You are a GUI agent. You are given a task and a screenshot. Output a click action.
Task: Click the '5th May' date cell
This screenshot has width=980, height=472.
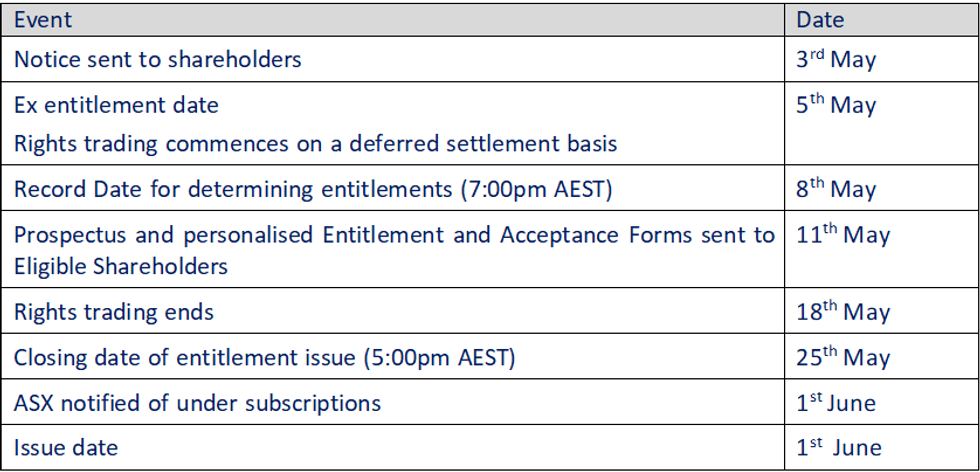coord(836,105)
